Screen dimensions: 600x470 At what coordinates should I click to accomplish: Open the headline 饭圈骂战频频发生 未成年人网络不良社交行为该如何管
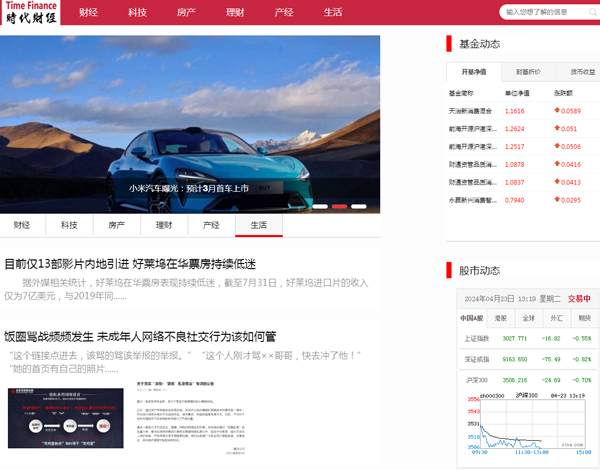coord(140,337)
